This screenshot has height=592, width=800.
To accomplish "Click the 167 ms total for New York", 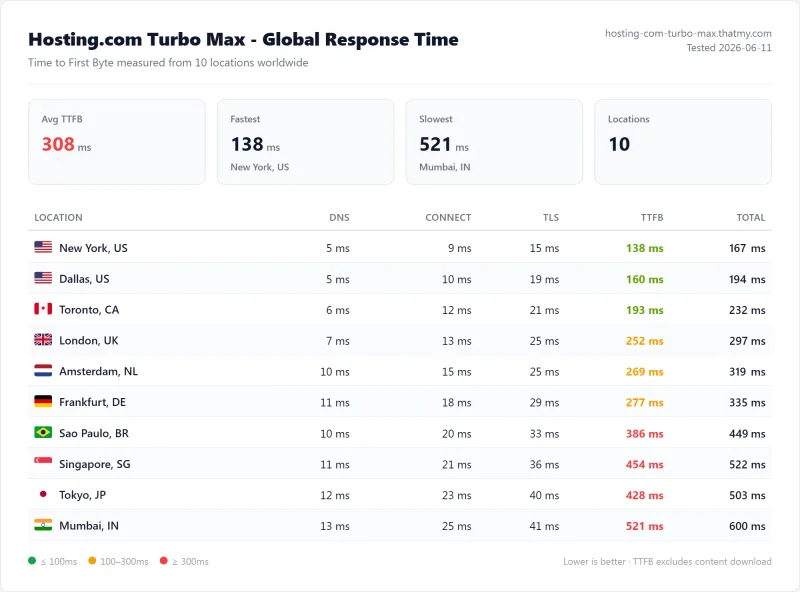I will (x=747, y=248).
